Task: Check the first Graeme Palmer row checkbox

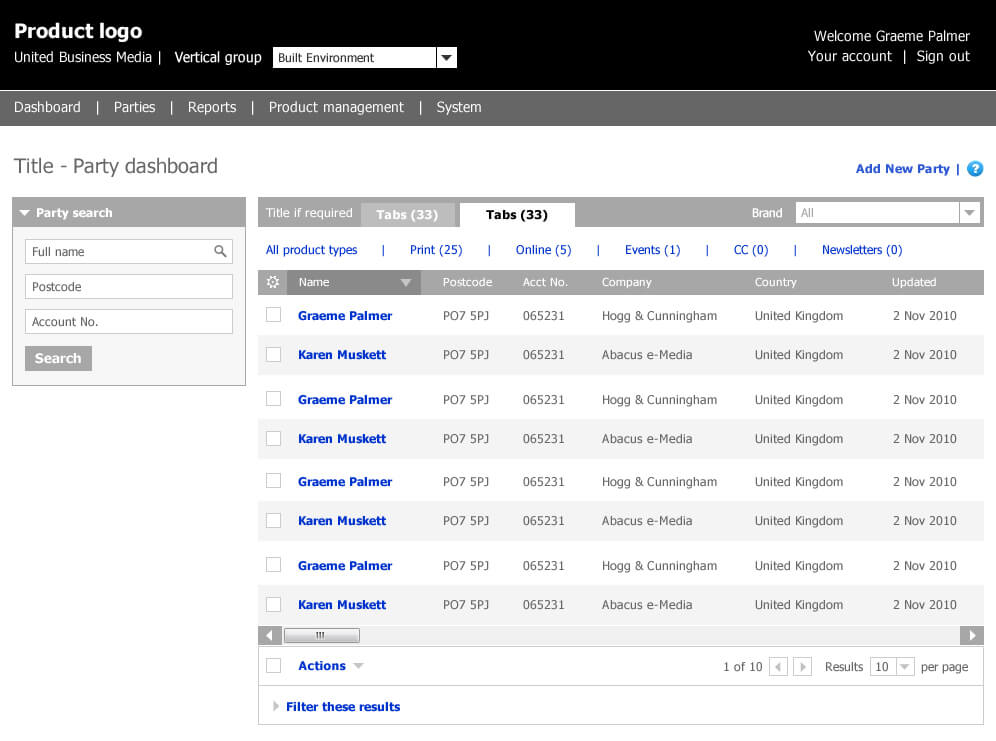Action: (273, 315)
